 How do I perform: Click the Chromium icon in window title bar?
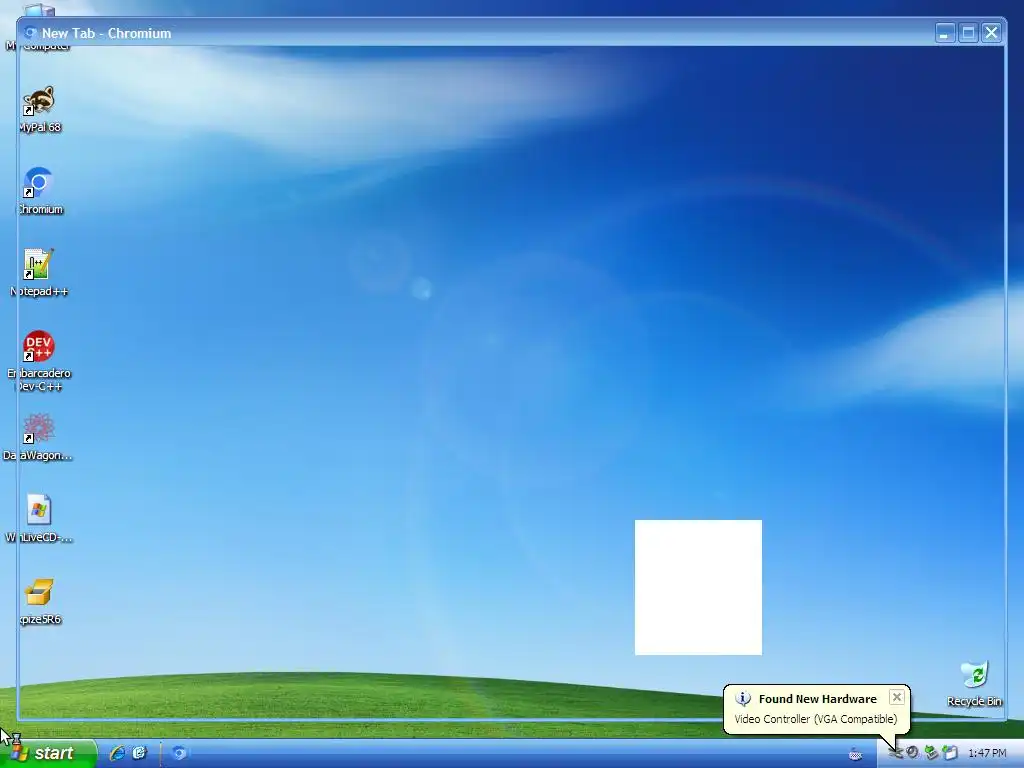[30, 33]
